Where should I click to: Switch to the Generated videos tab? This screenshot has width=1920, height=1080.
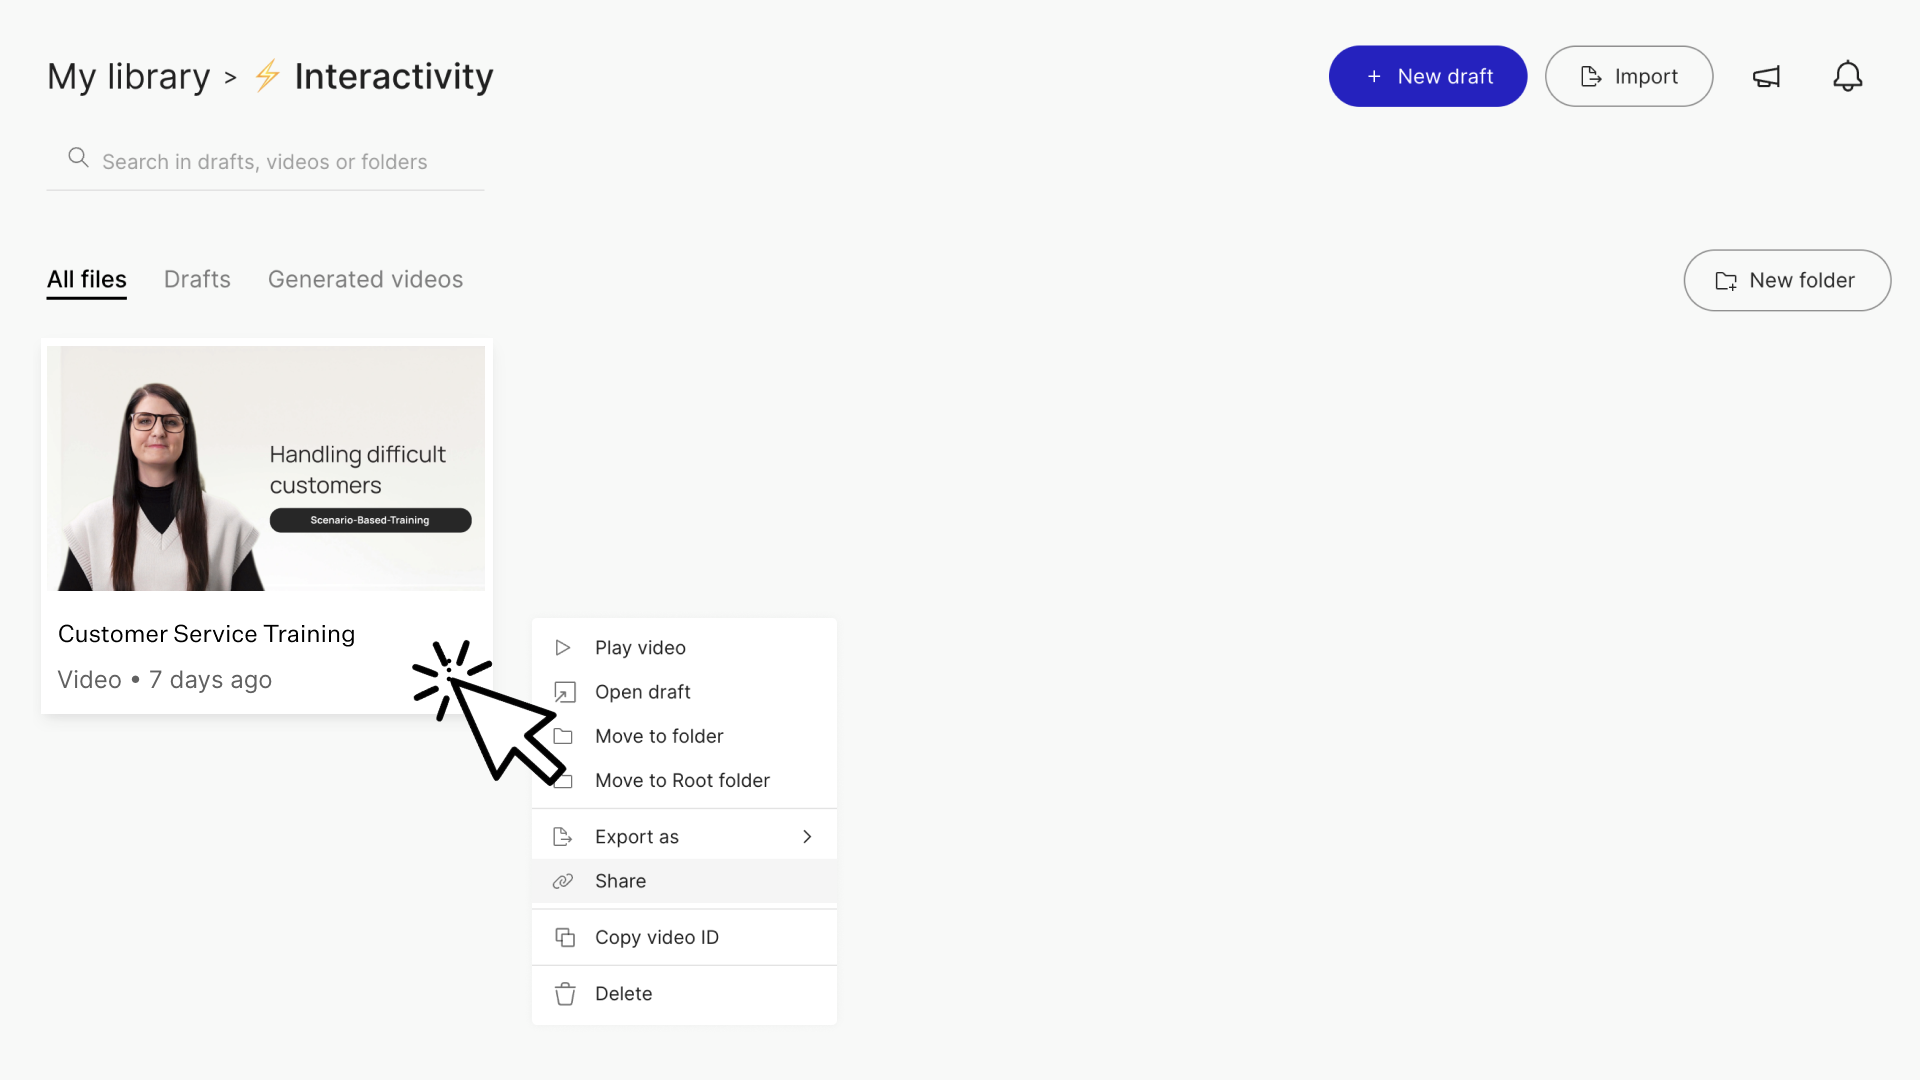click(x=365, y=280)
